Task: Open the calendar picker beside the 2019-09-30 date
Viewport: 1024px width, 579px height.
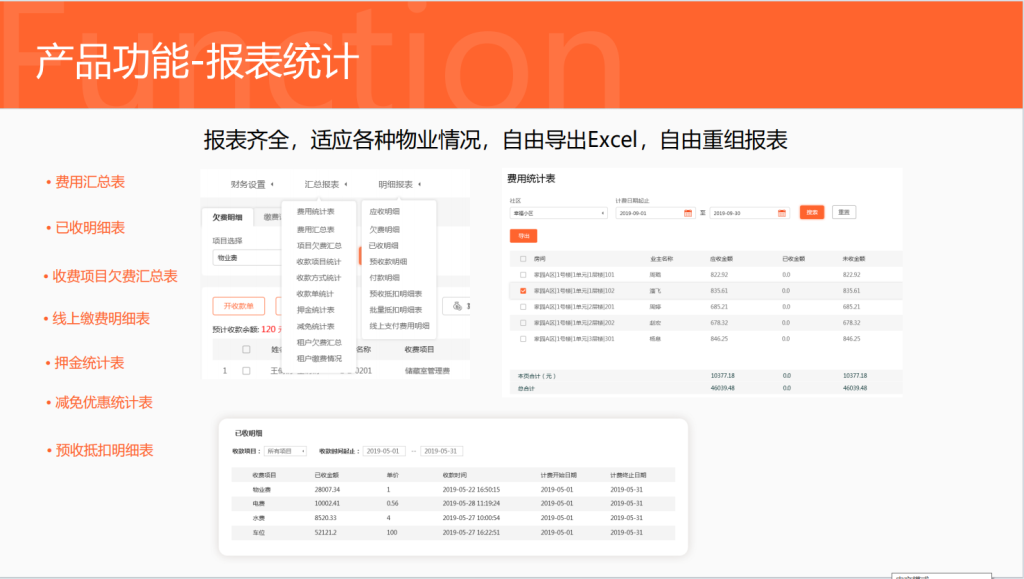Action: coord(780,212)
